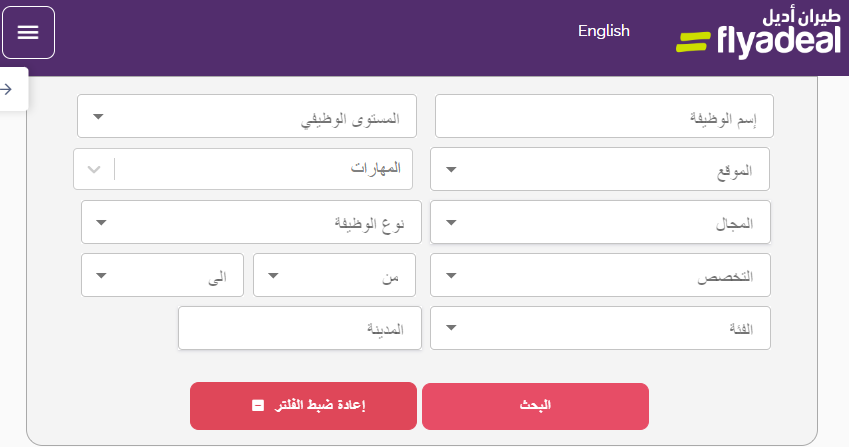Click the side panel arrow icon
Viewport: 849px width, 447px height.
point(6,89)
